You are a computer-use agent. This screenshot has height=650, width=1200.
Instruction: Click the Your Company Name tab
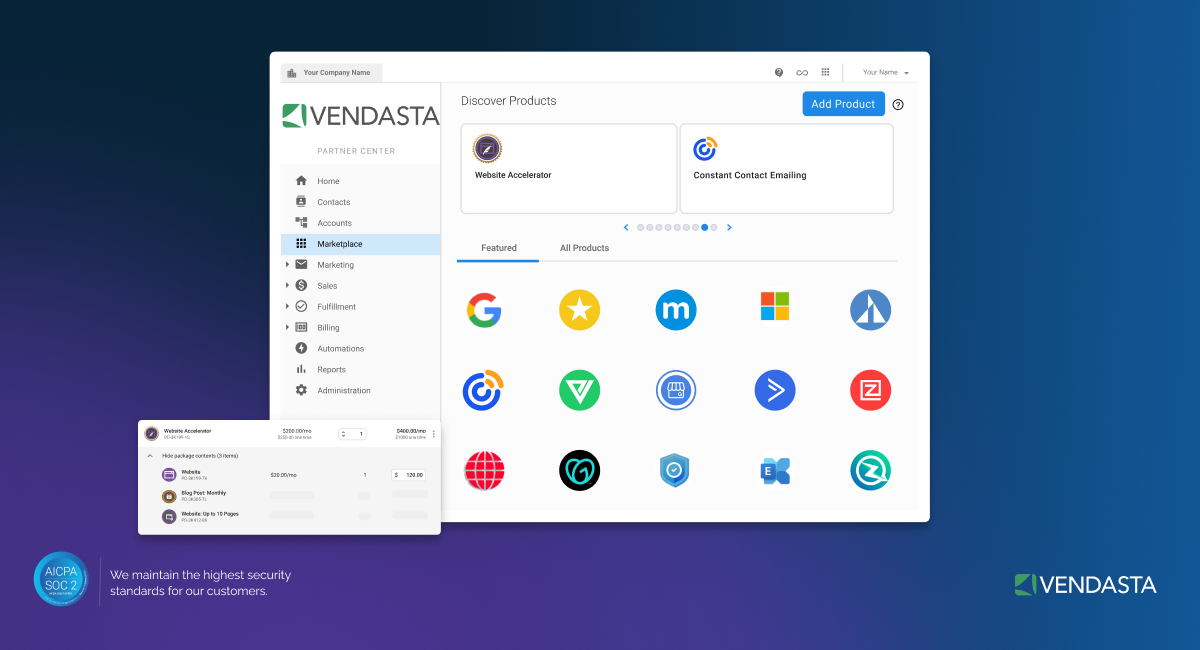(x=331, y=73)
